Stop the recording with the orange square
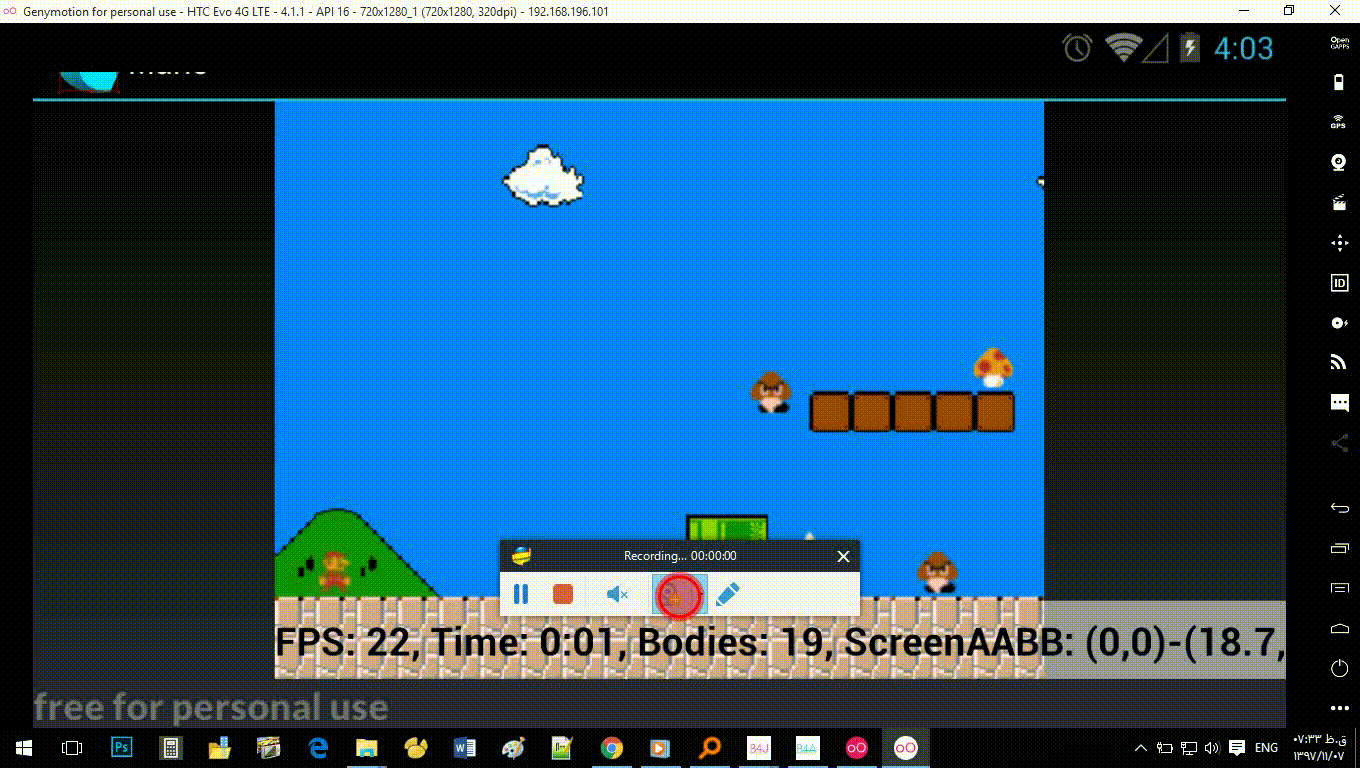The height and width of the screenshot is (768, 1360). [x=563, y=594]
